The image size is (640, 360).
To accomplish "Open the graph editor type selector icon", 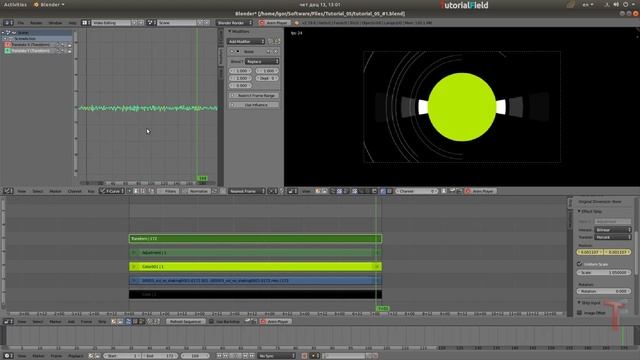I will pos(8,191).
